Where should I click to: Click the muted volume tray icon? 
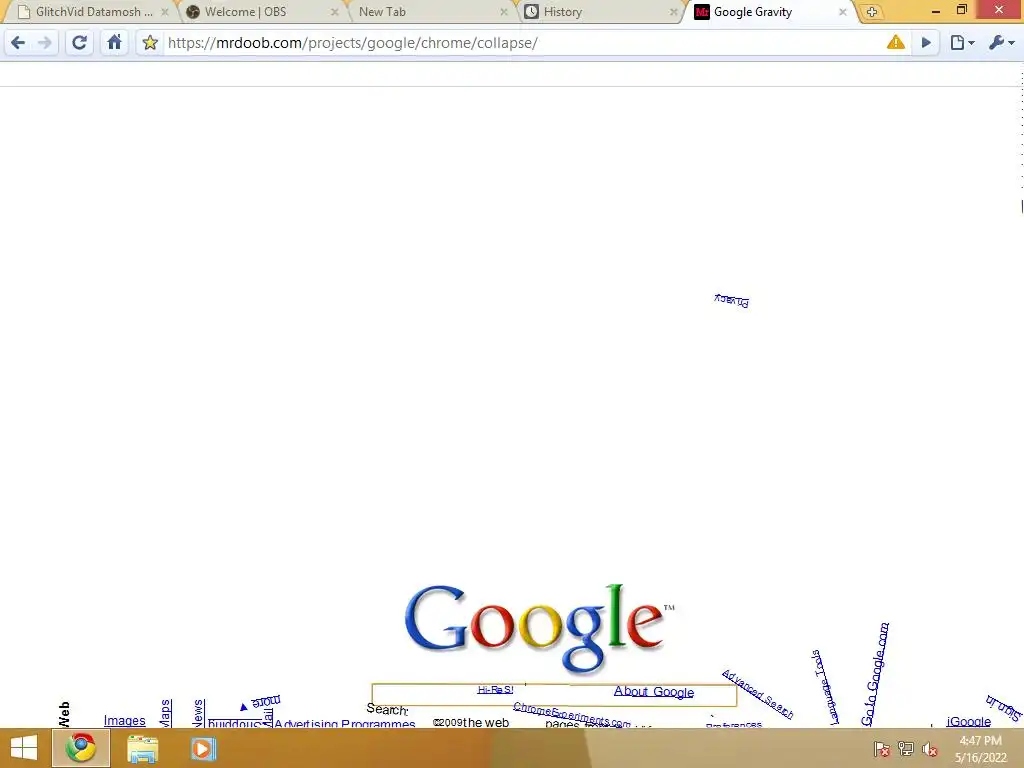(x=929, y=749)
